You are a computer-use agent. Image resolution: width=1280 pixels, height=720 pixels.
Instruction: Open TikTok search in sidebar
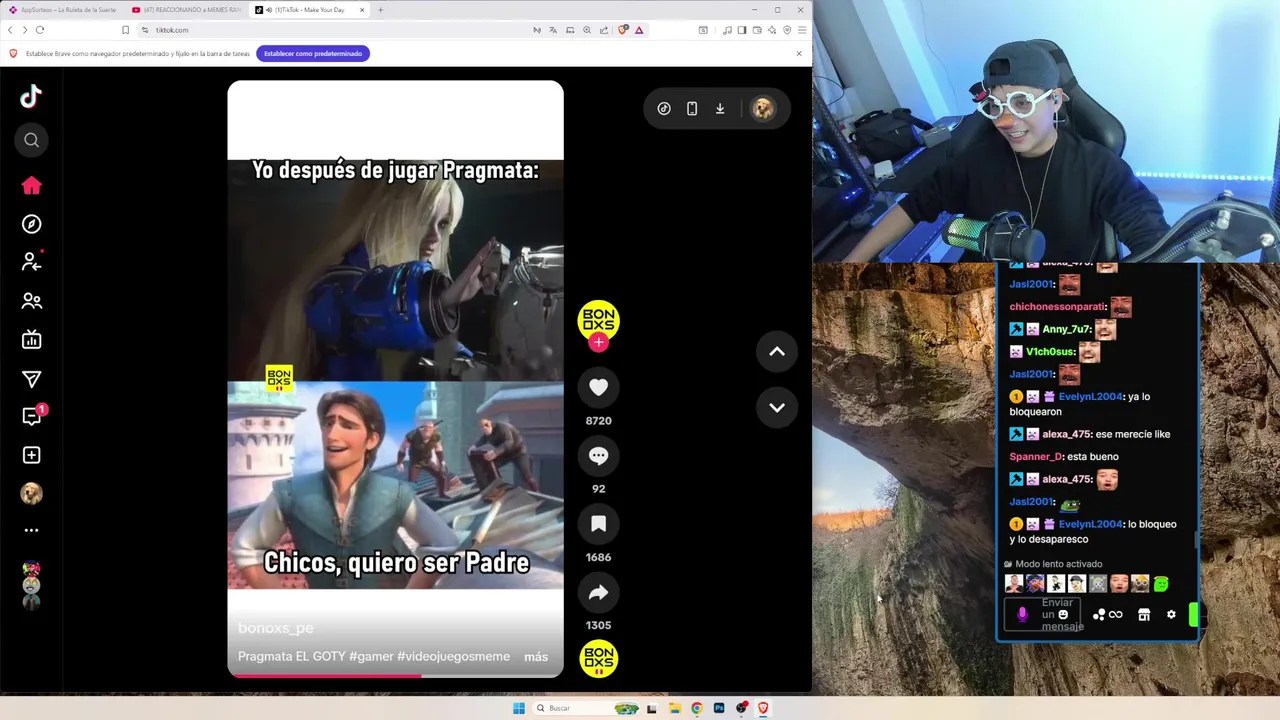pos(31,140)
